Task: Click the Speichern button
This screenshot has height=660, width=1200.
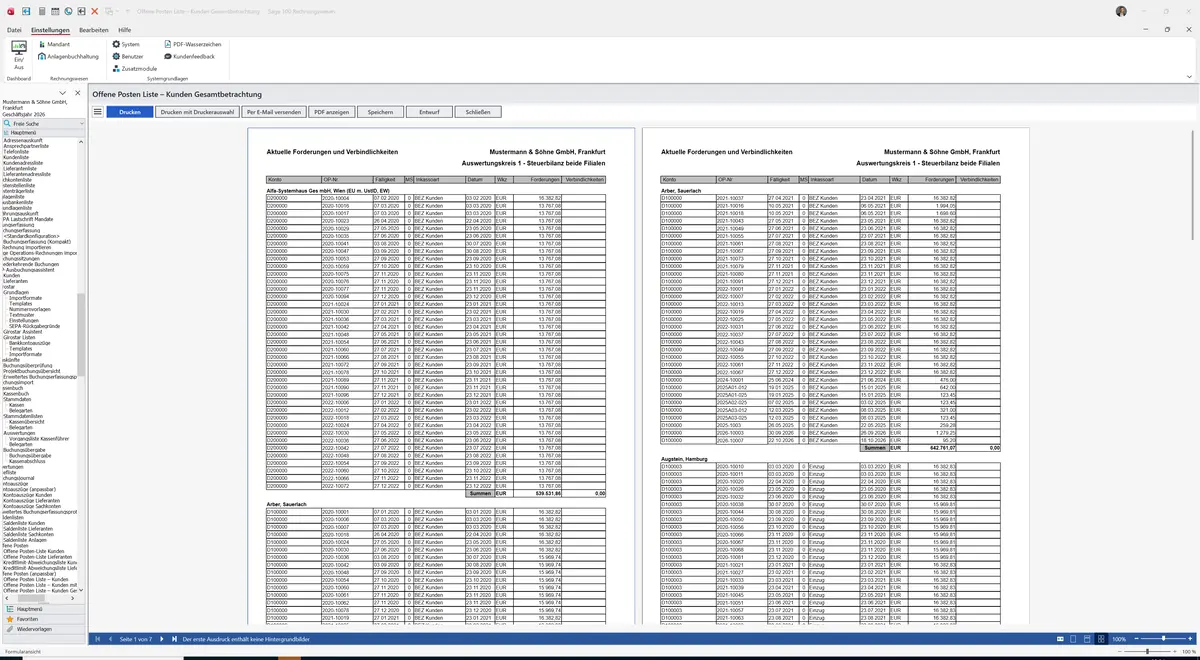Action: coord(380,112)
